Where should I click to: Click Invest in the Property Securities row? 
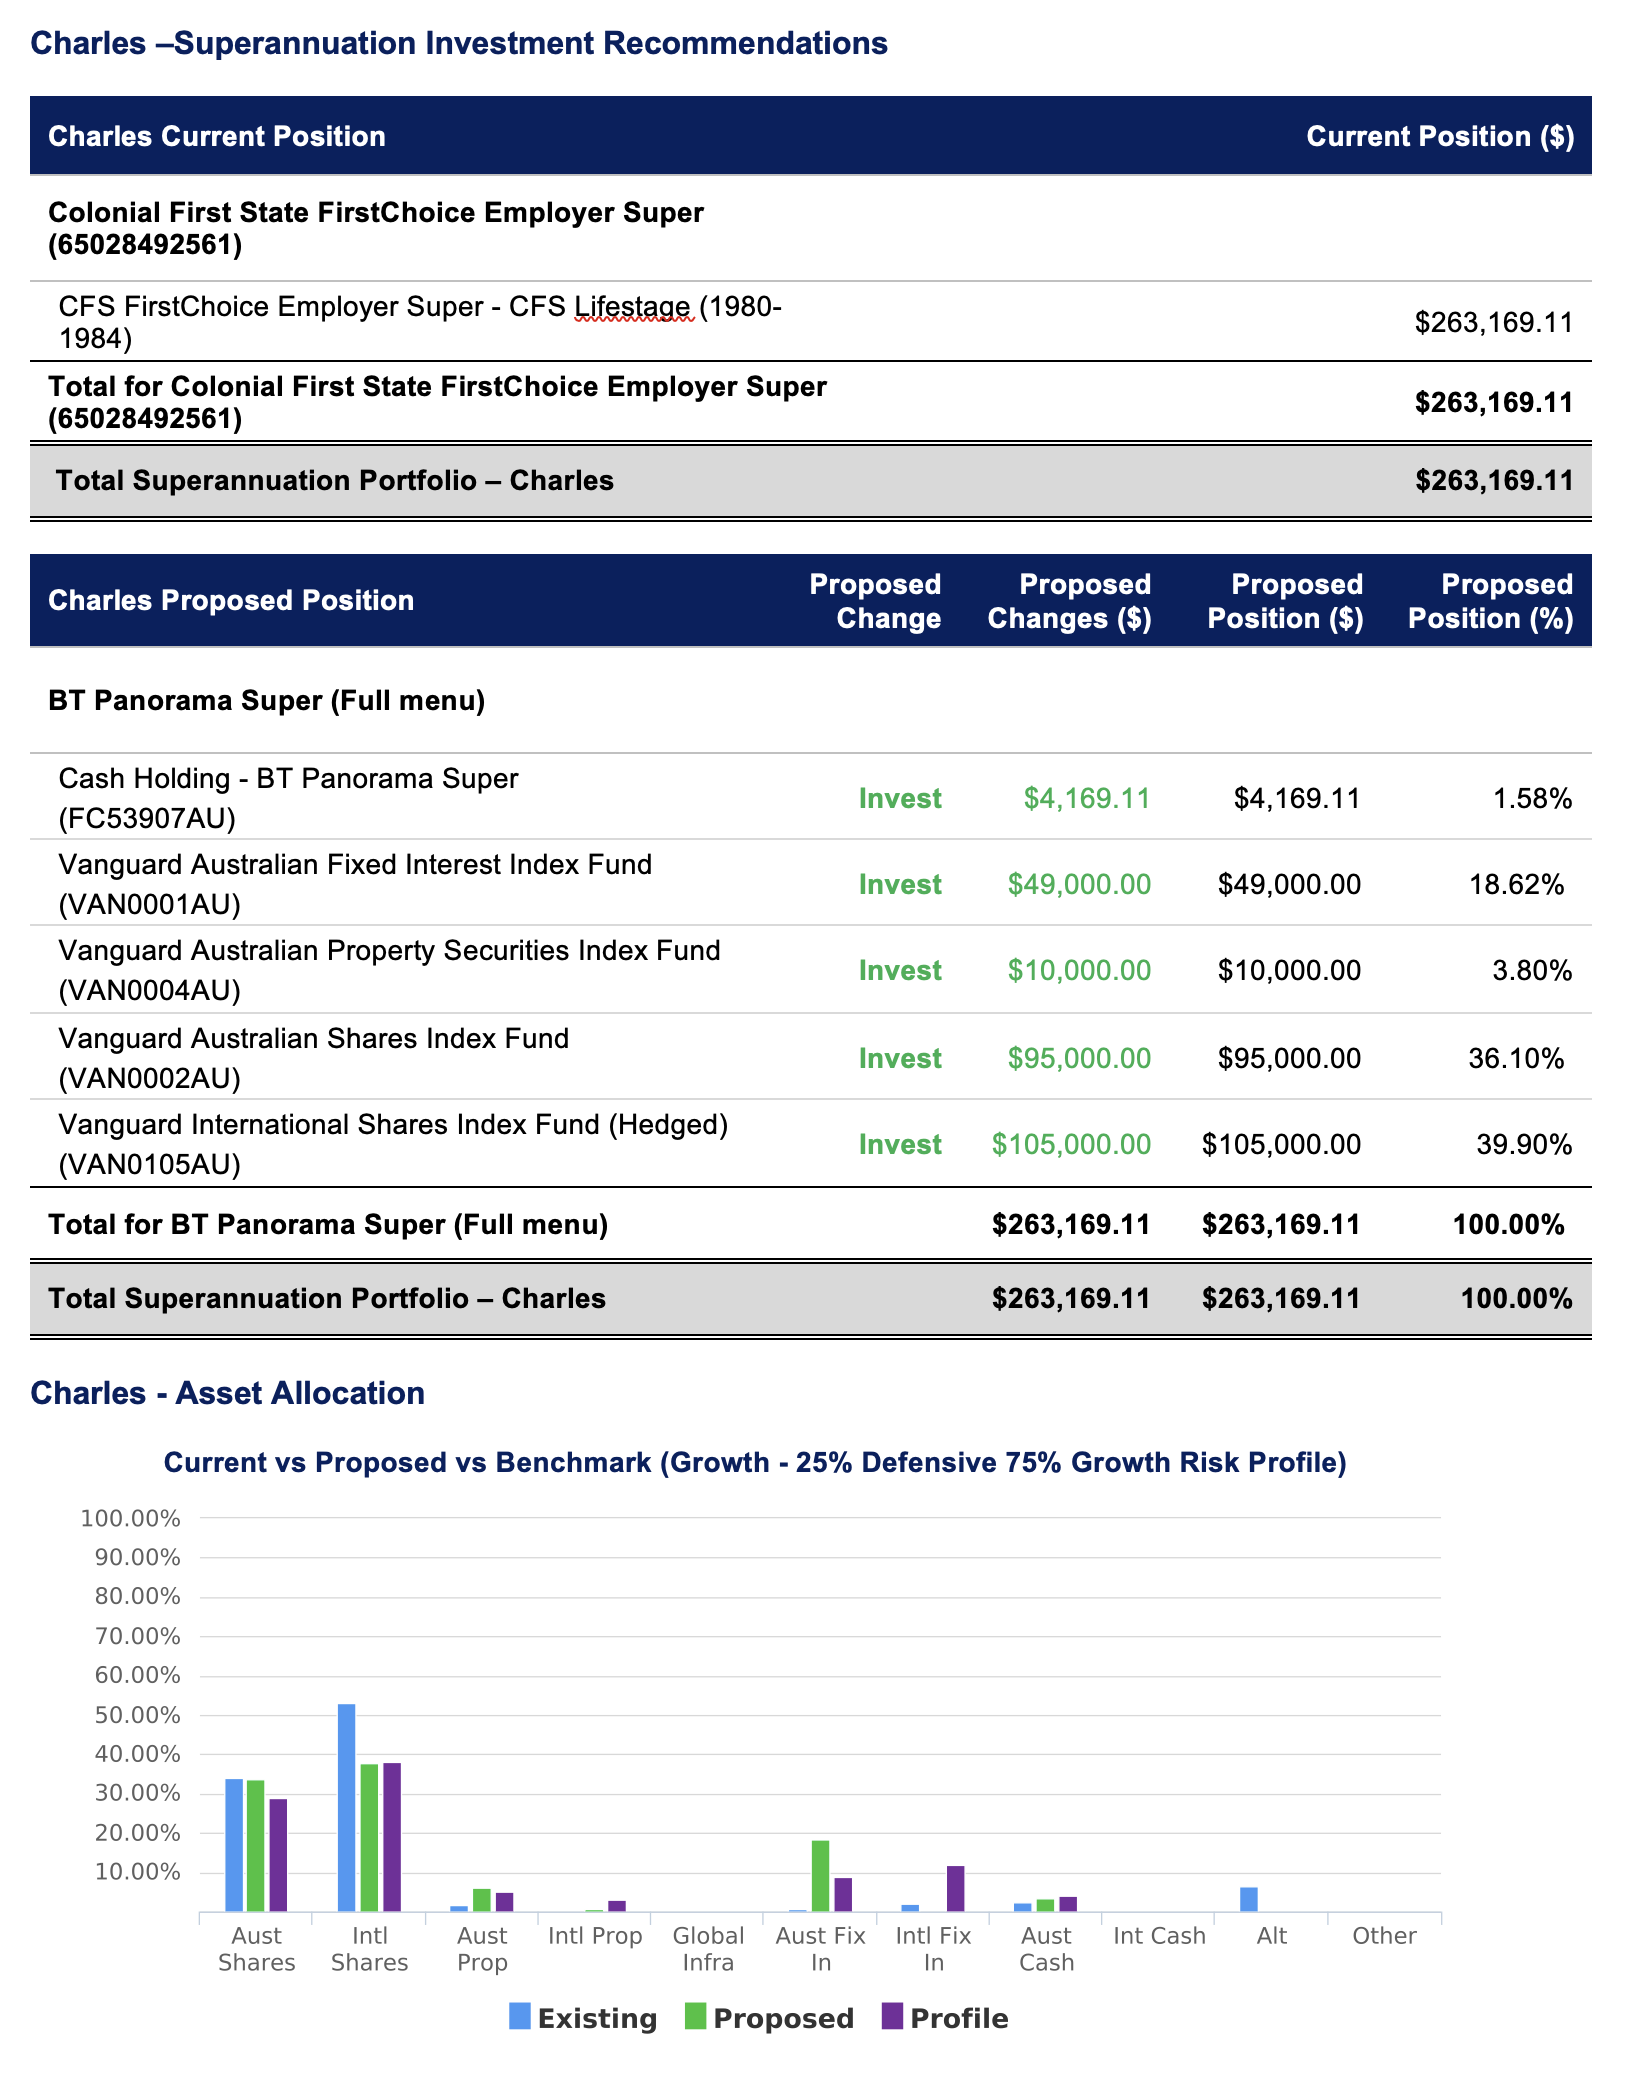point(900,970)
